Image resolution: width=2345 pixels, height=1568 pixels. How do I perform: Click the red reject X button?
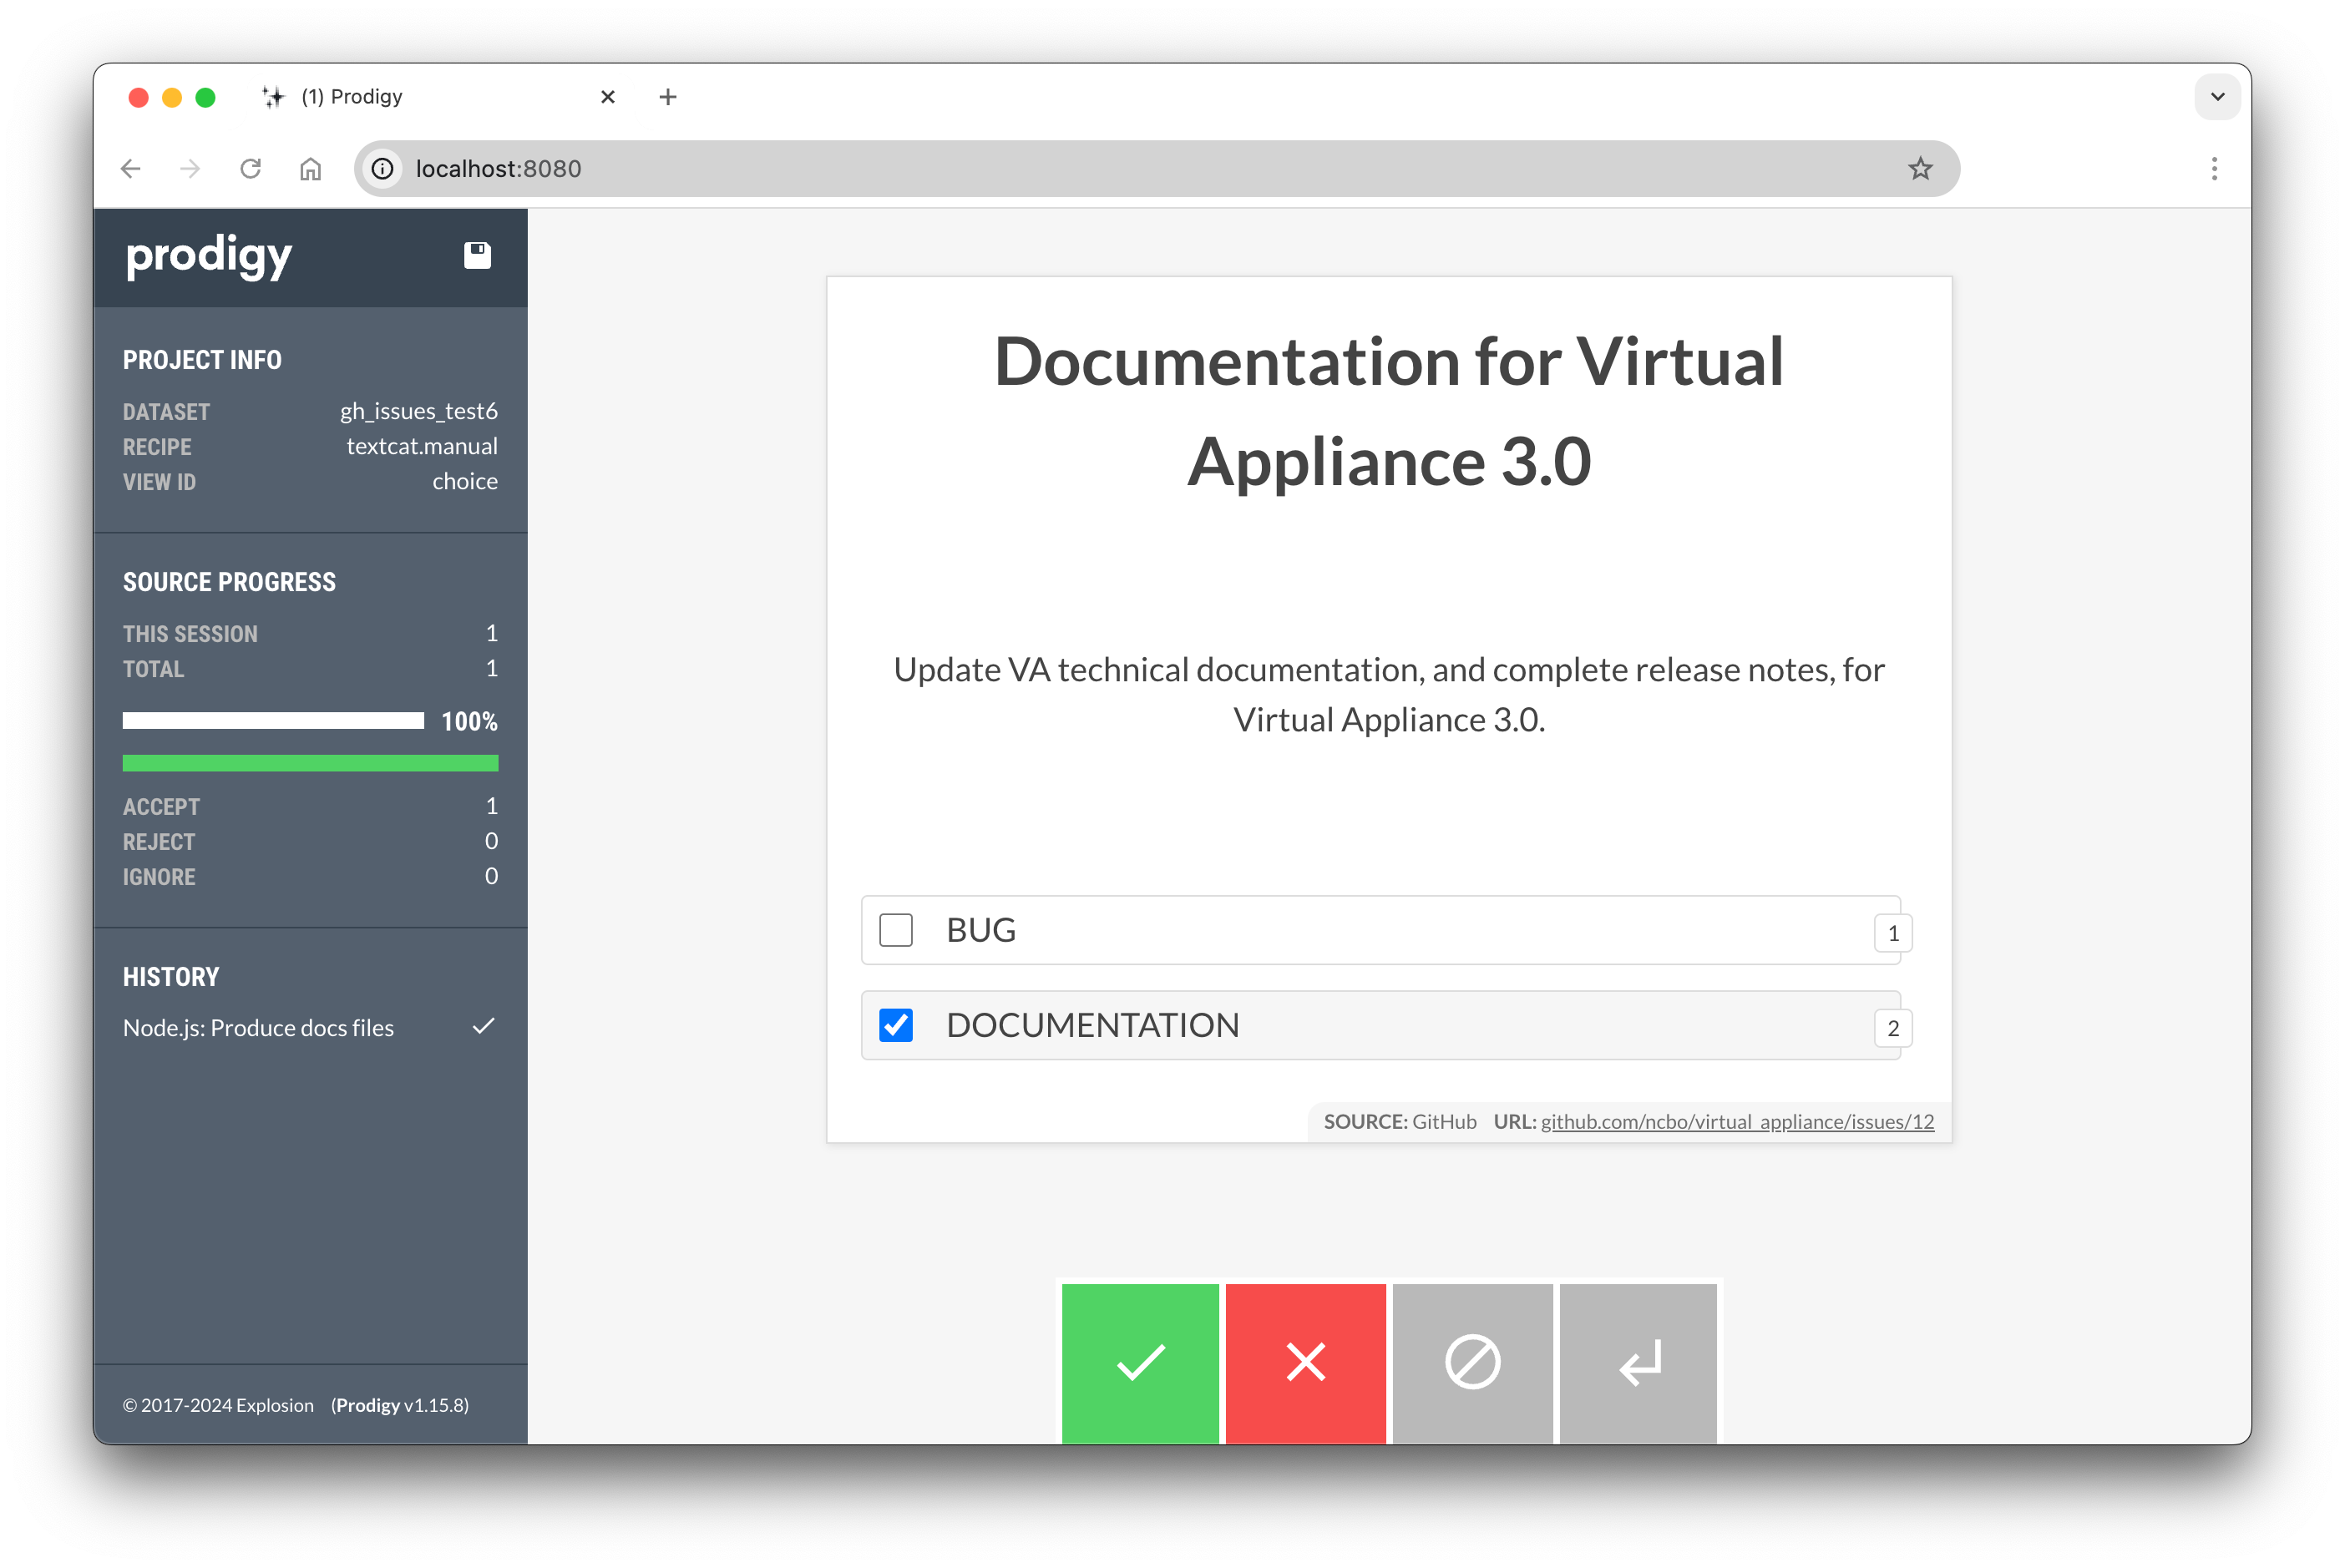click(x=1305, y=1362)
